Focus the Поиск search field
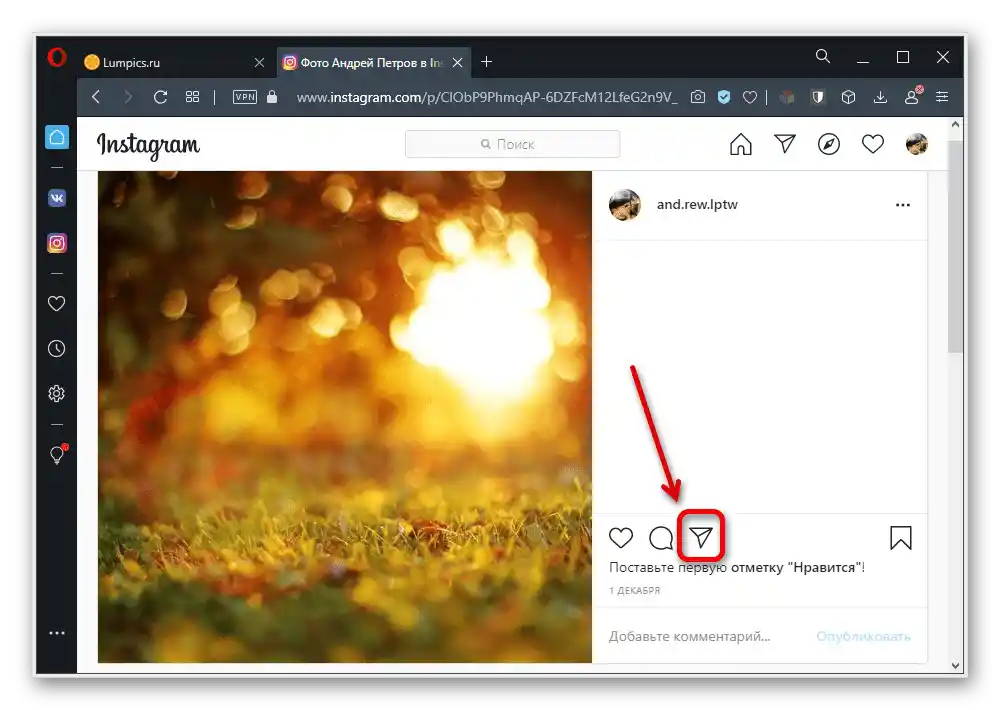Viewport: 1000px width, 710px height. coord(512,144)
